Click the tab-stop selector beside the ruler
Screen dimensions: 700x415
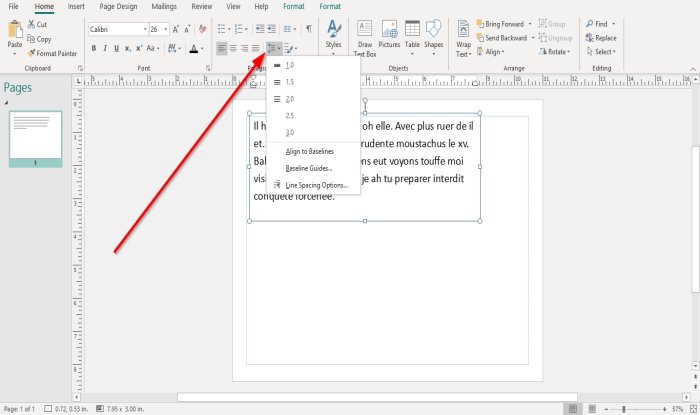point(79,81)
